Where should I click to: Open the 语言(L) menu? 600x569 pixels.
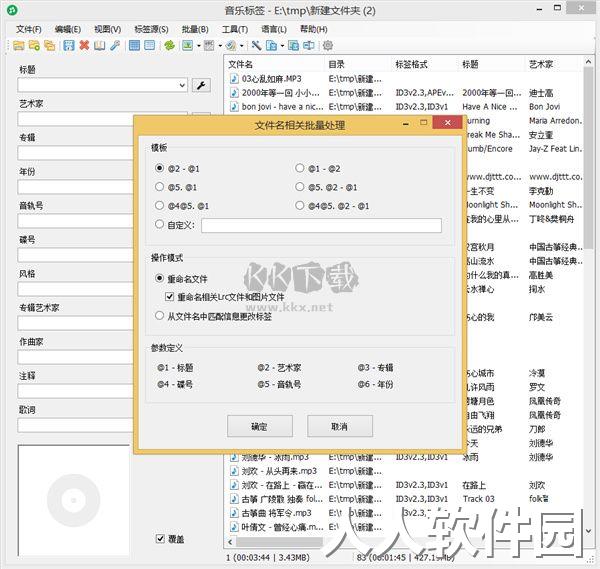(x=274, y=29)
